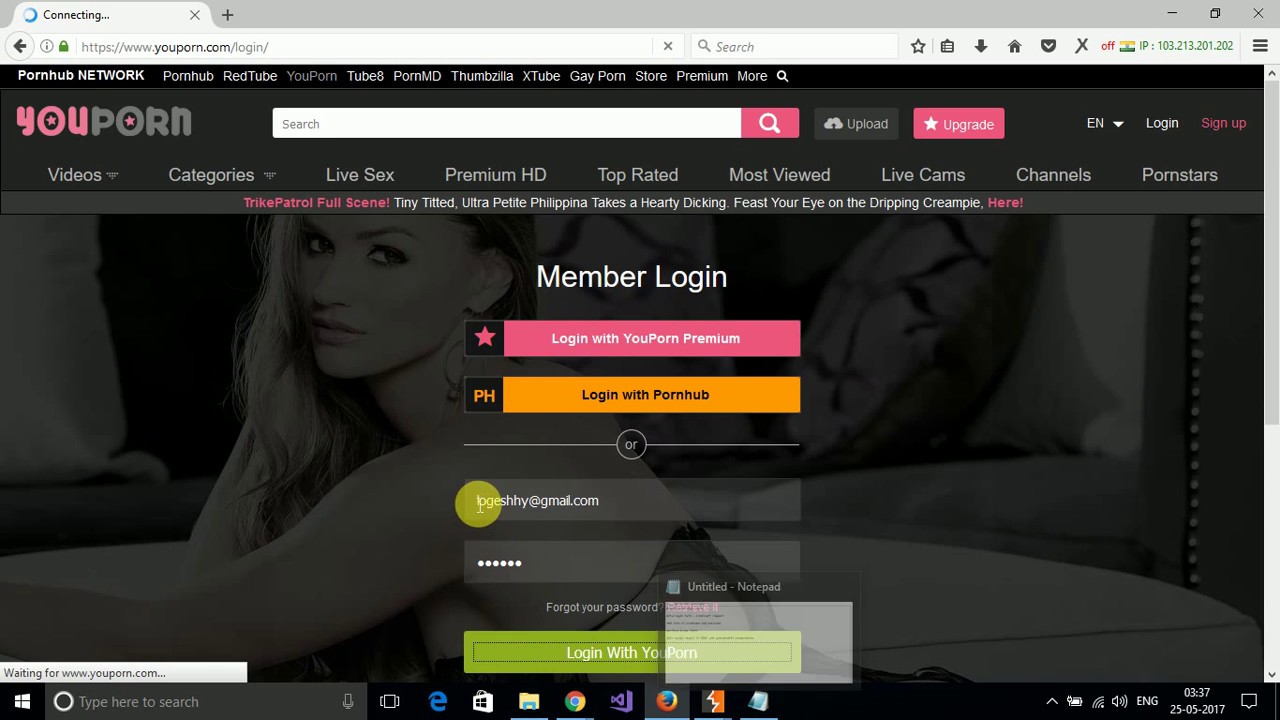This screenshot has height=720, width=1280.
Task: Click the ENG input language indicator
Action: (1147, 701)
